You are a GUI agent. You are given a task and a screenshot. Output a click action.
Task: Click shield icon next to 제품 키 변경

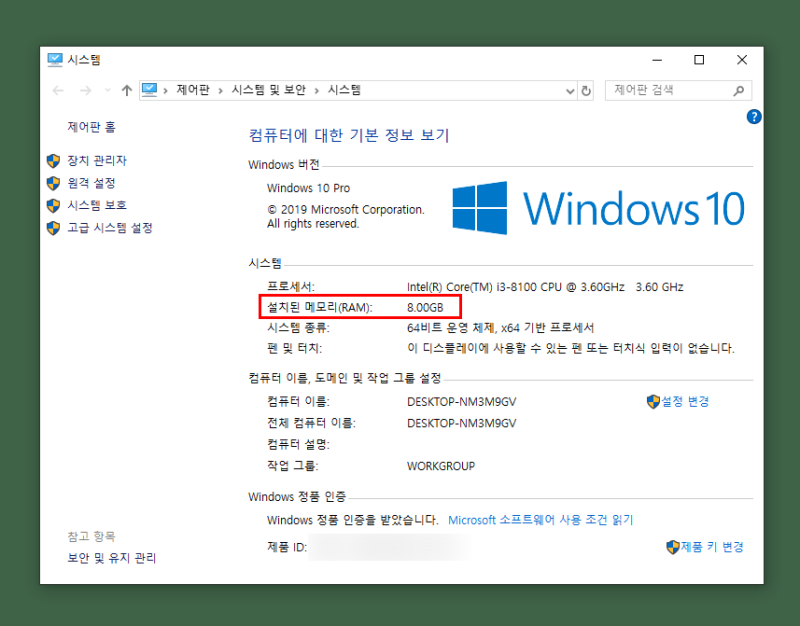tap(673, 547)
